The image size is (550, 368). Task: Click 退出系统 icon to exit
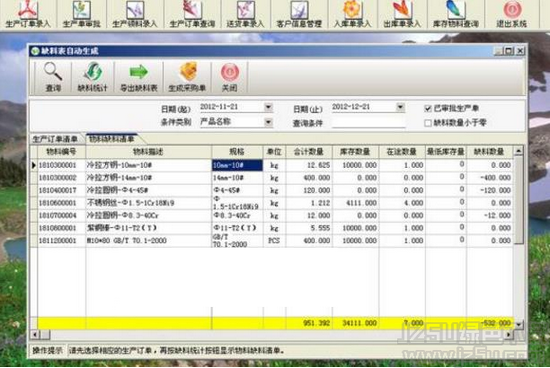pyautogui.click(x=512, y=14)
